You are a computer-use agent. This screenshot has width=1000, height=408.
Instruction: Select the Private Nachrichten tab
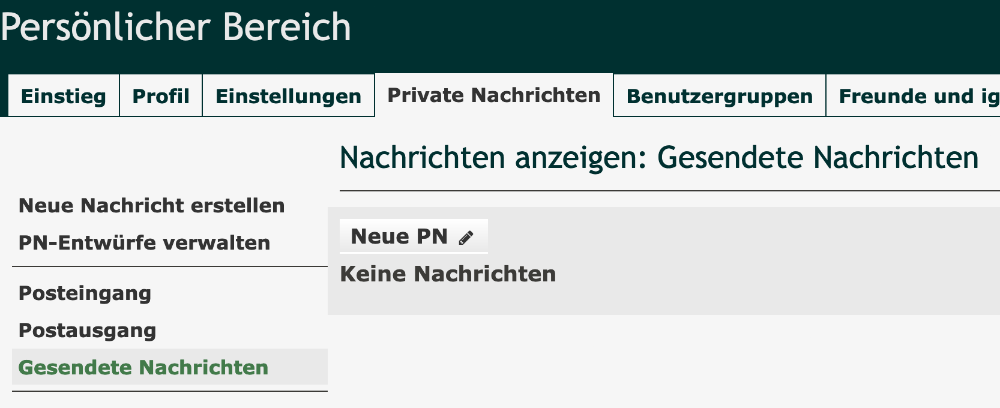pos(494,95)
